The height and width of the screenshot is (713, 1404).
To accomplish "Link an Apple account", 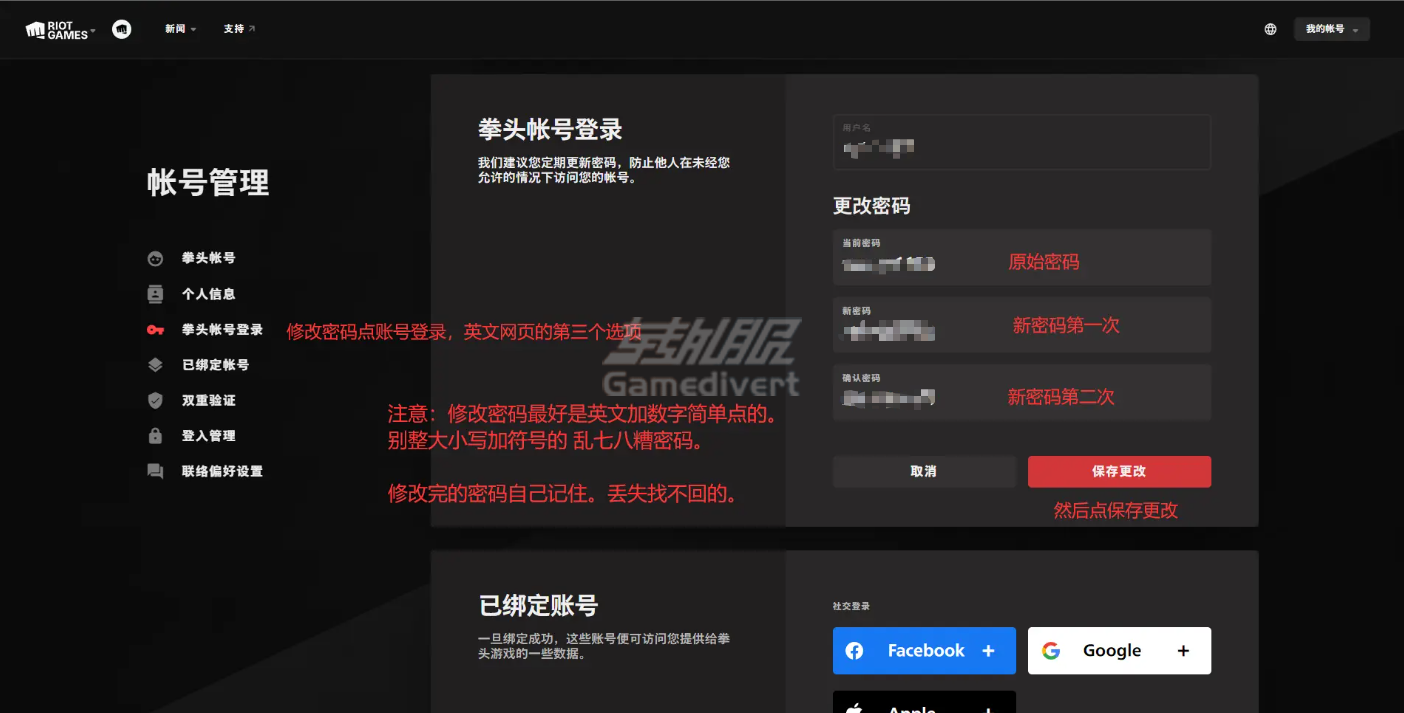I will (924, 702).
